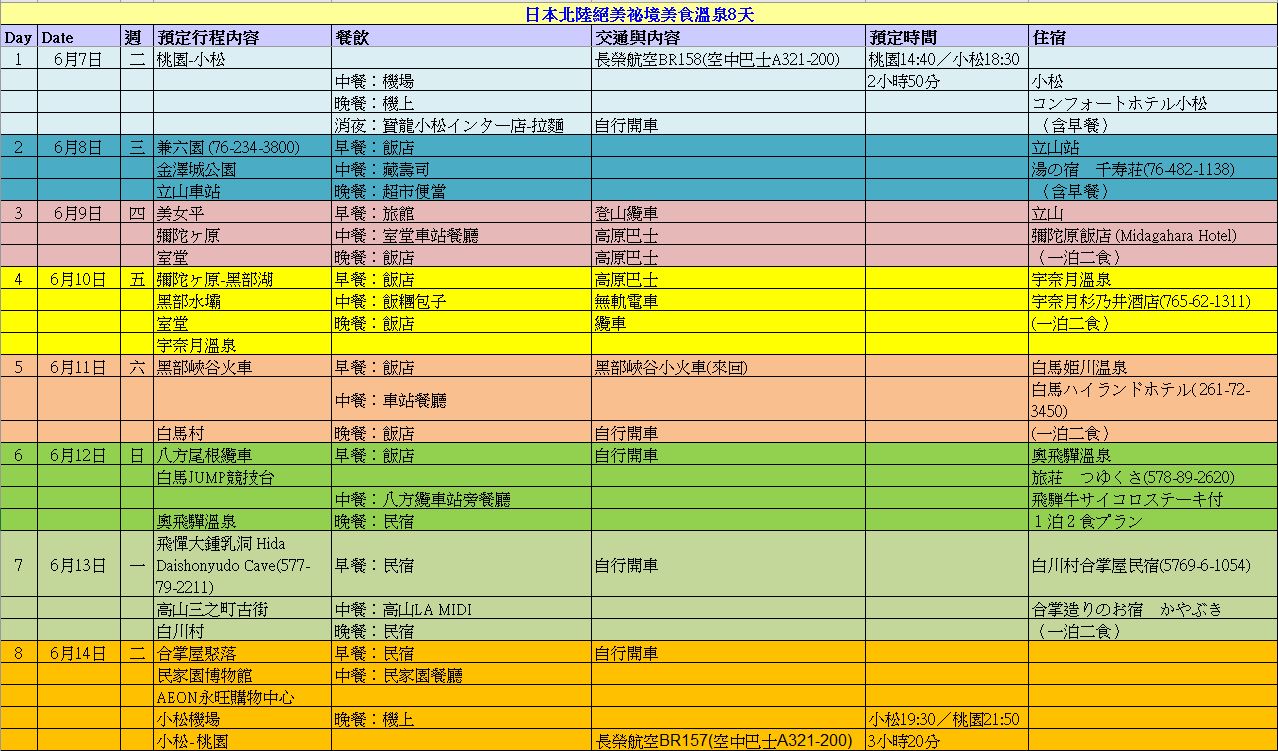Click the title cell 日本北陸絕美祕境美食溫泉8天
This screenshot has width=1278, height=751.
click(x=639, y=15)
